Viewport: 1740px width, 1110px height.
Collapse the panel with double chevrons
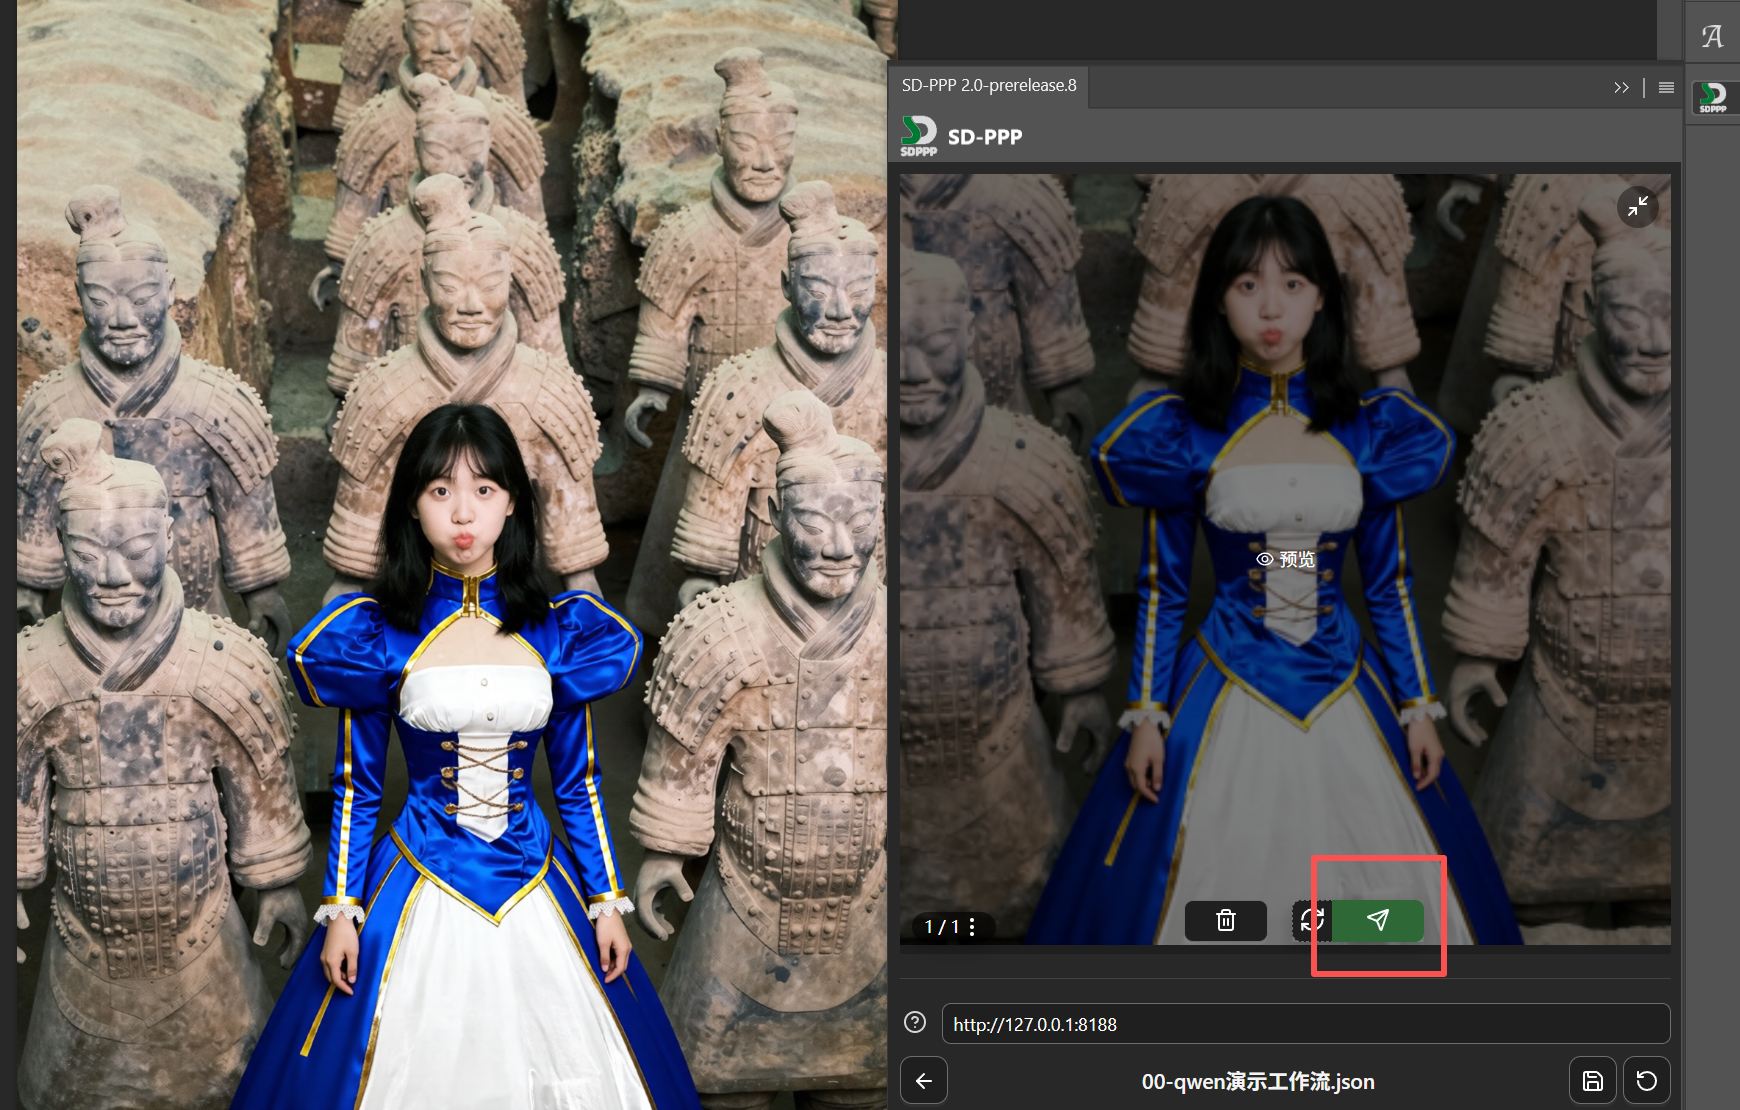[x=1621, y=88]
